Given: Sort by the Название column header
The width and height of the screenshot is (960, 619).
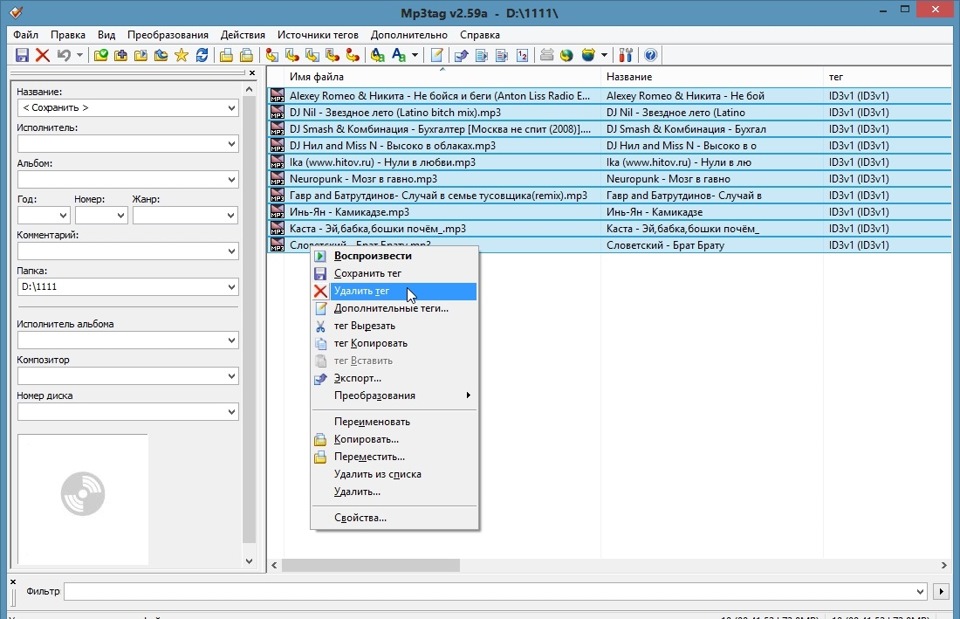Looking at the screenshot, I should (712, 77).
